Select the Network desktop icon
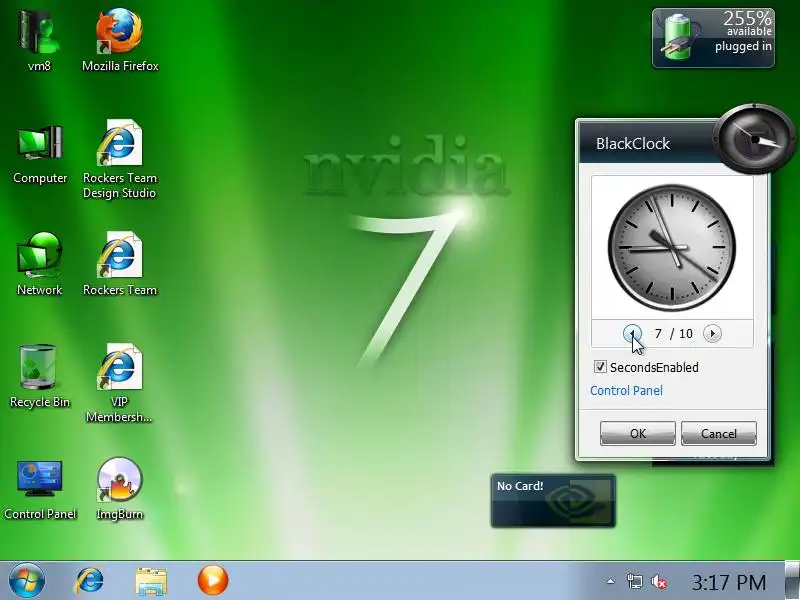 pos(39,264)
